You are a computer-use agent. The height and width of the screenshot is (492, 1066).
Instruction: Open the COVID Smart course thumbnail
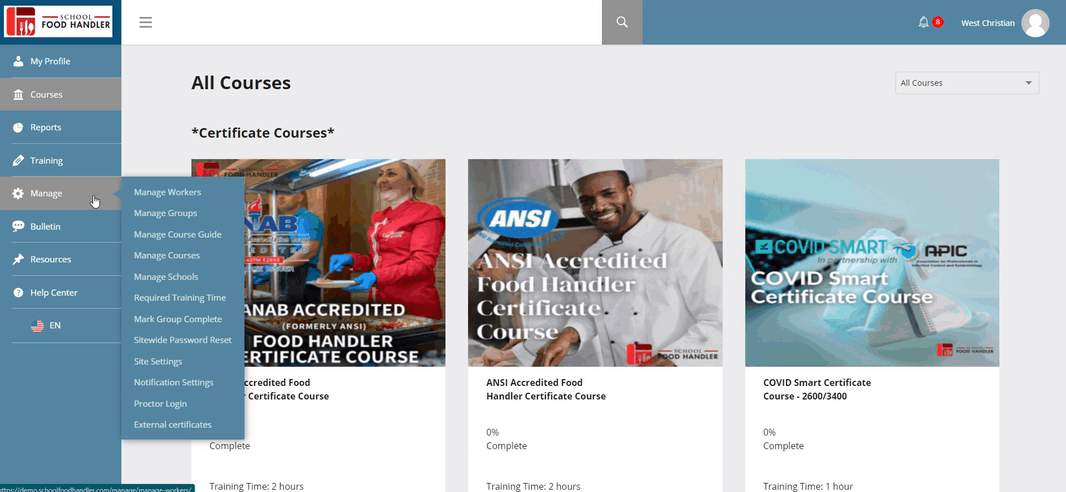pyautogui.click(x=872, y=263)
